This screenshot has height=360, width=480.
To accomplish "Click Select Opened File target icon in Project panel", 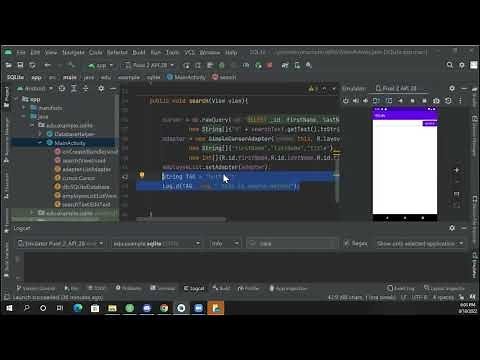I will [62, 89].
